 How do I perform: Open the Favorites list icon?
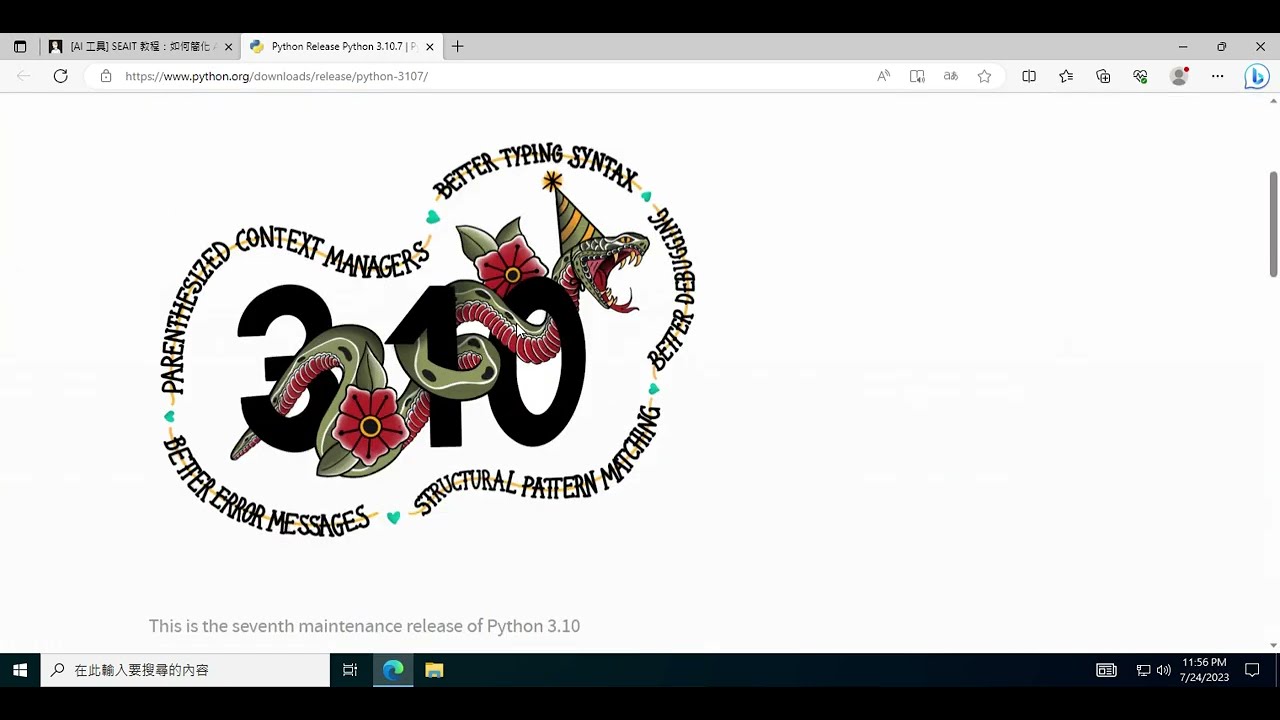point(1066,76)
